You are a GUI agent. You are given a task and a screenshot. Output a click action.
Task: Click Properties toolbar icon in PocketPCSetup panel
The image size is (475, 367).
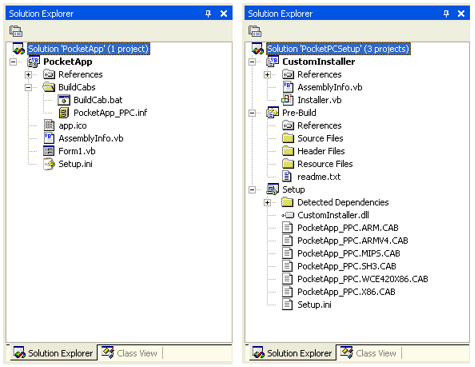pyautogui.click(x=255, y=31)
